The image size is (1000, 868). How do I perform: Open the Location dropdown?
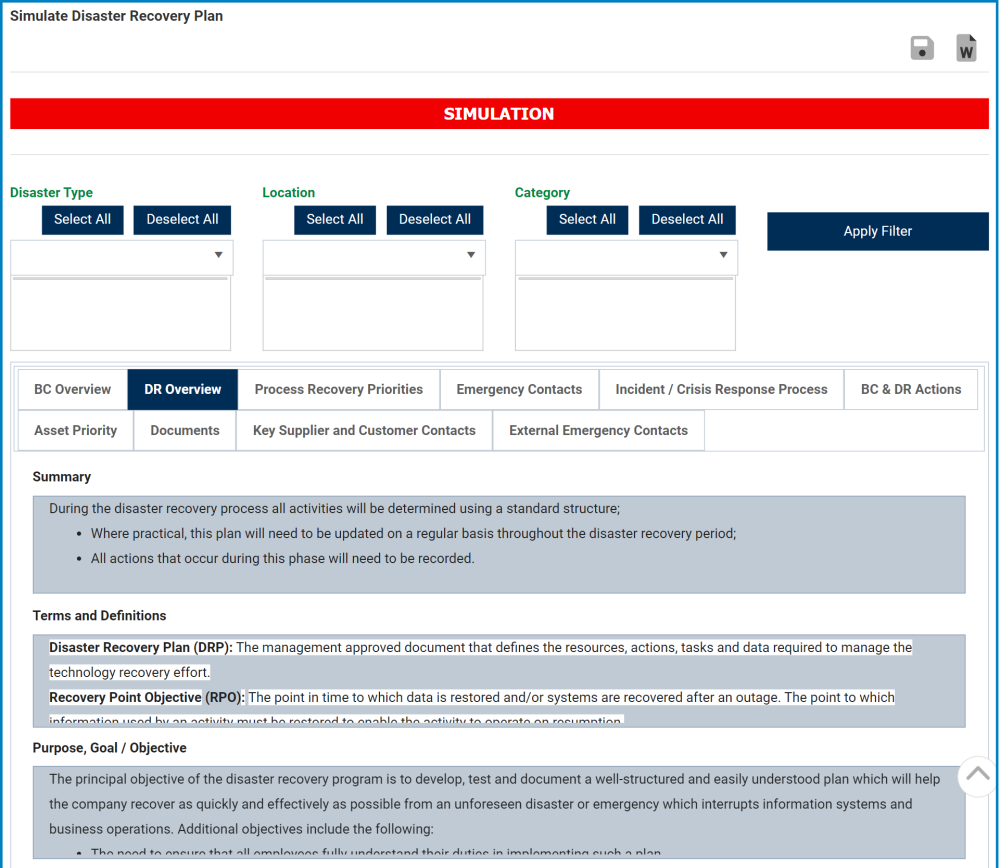(374, 256)
